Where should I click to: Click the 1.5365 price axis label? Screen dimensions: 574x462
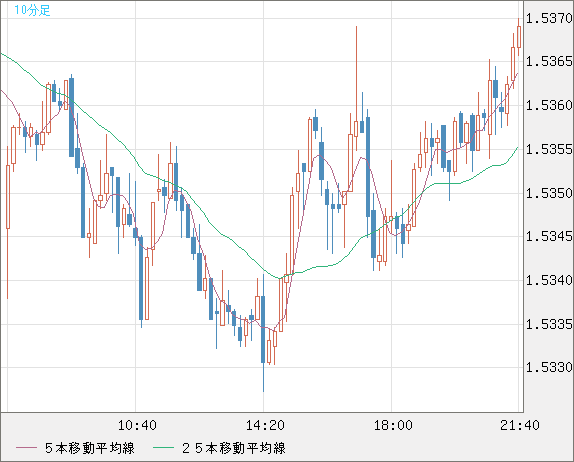click(x=549, y=62)
